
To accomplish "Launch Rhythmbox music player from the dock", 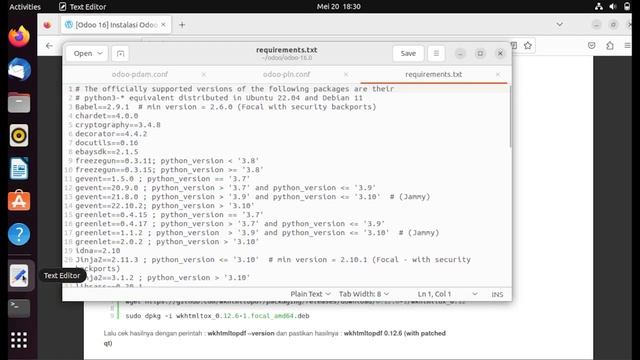I will point(19,135).
